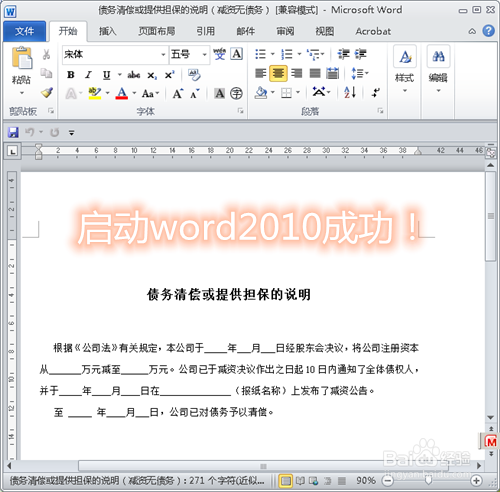Image resolution: width=500 pixels, height=492 pixels.
Task: Apply subscript formatting
Action: point(152,76)
